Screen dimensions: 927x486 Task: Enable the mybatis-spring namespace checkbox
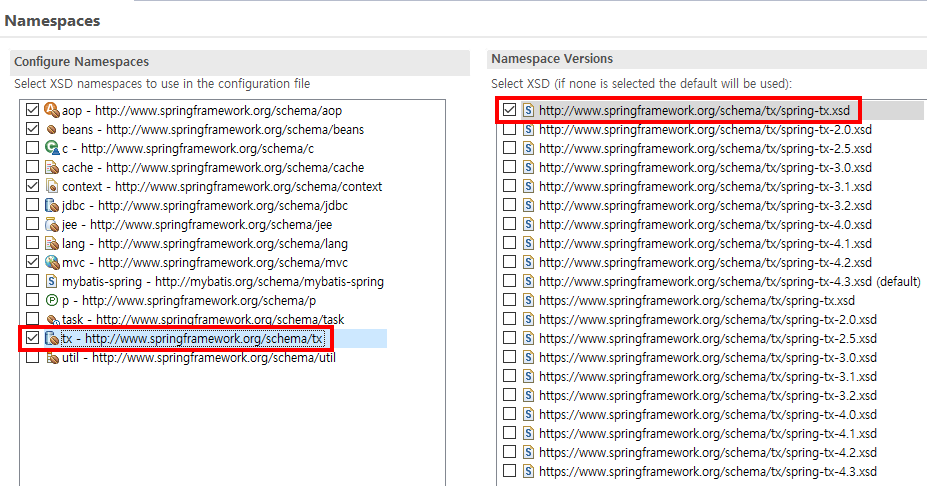33,281
